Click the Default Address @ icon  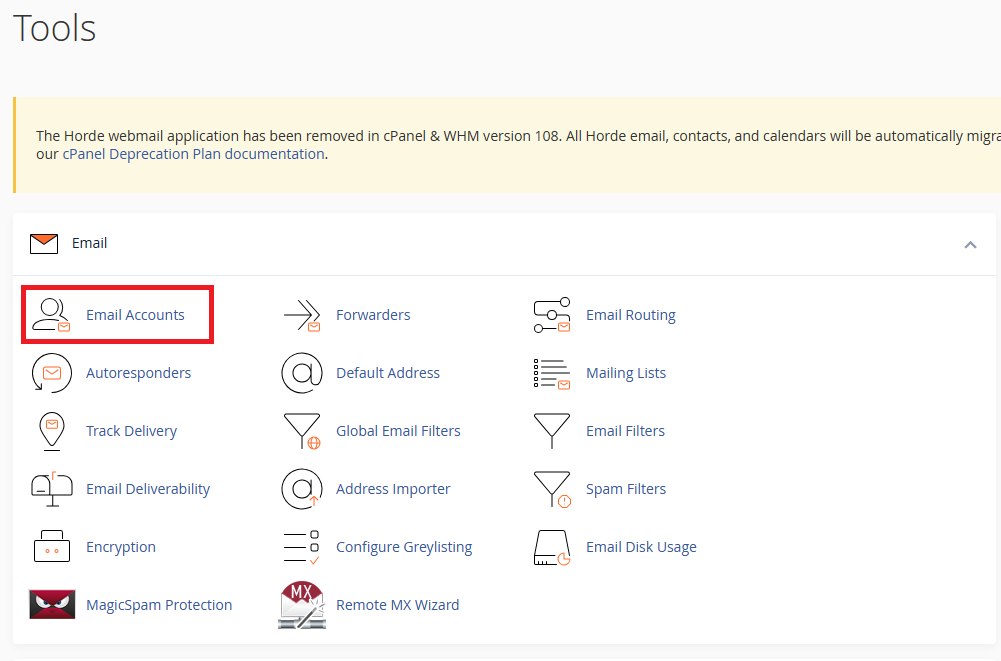(302, 373)
